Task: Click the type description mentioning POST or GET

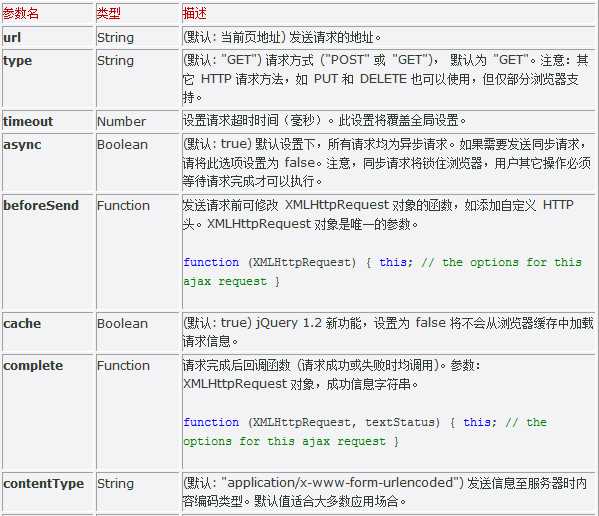Action: (386, 79)
